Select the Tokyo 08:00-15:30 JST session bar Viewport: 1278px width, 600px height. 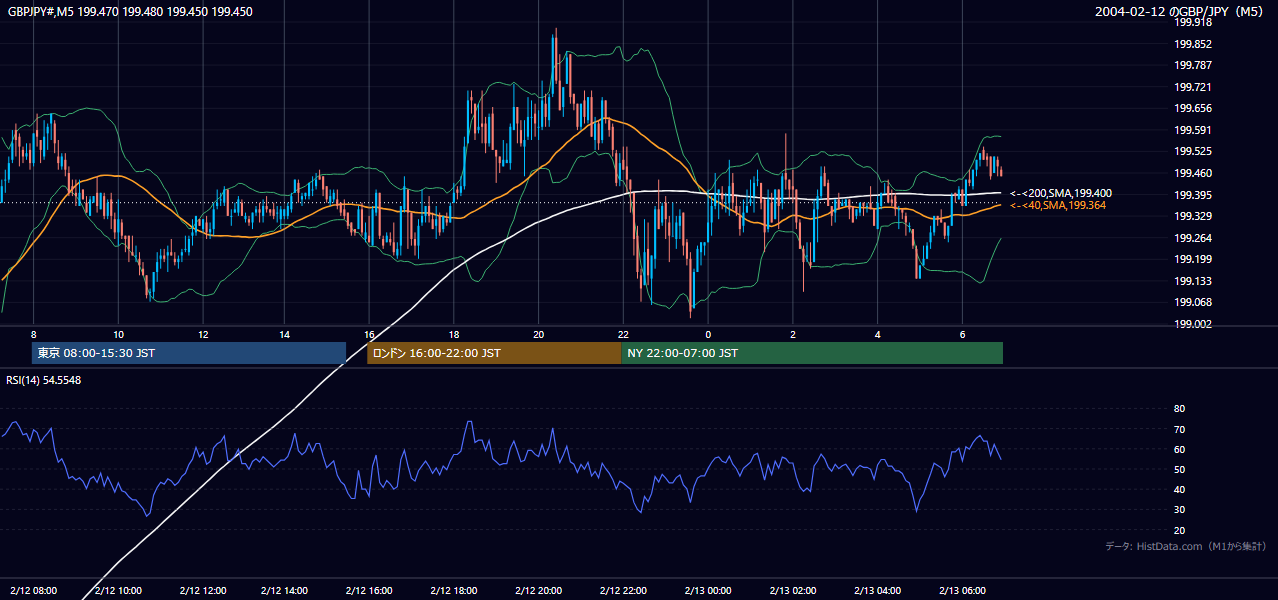tap(189, 353)
